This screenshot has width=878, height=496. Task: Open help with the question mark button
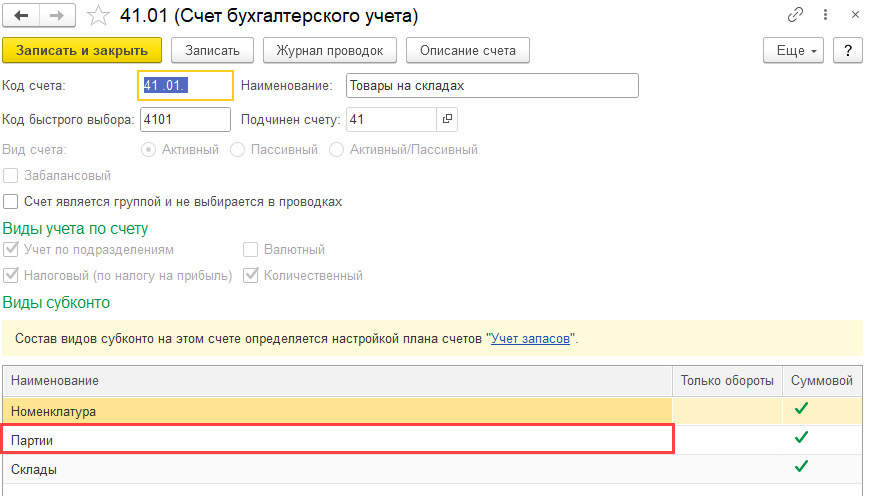coord(847,50)
